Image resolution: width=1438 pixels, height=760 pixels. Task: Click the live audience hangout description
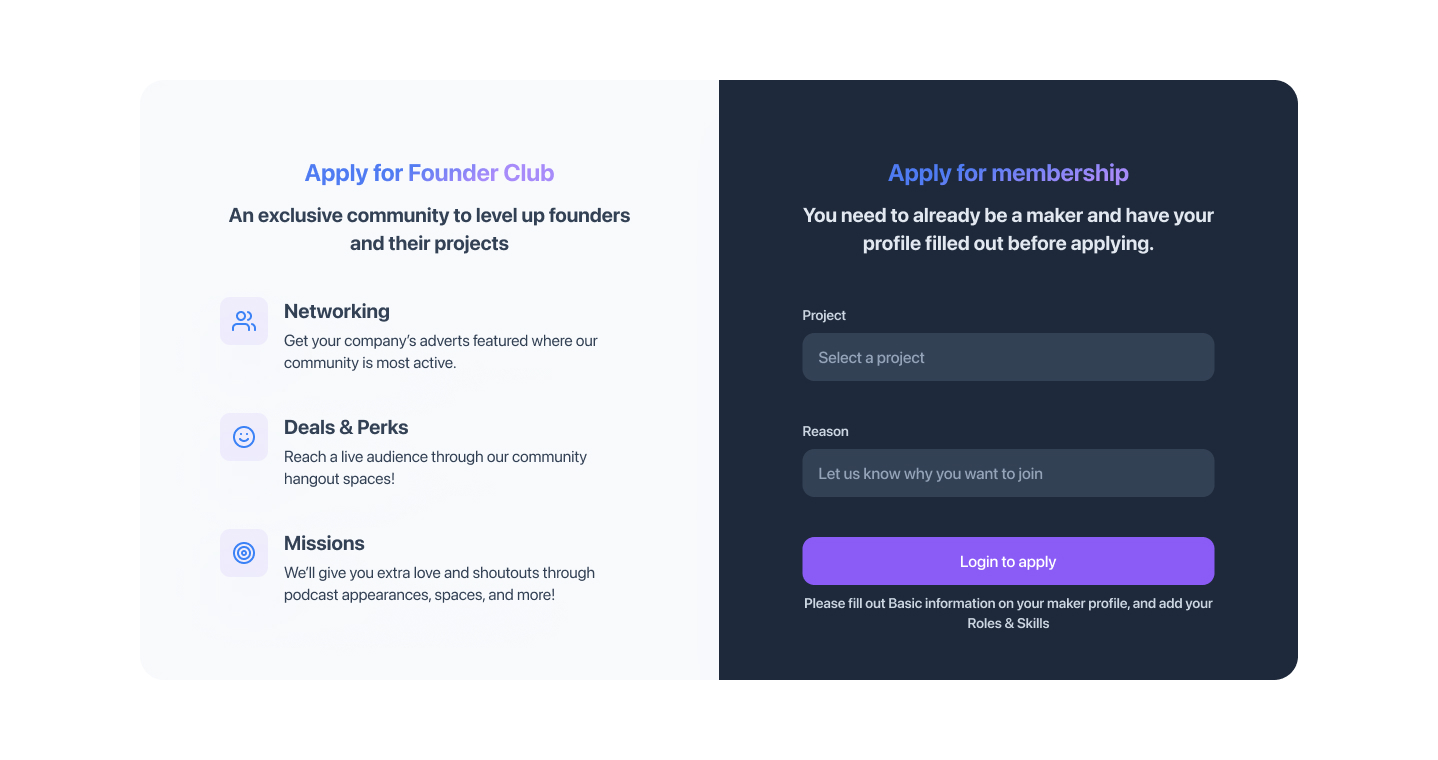[435, 467]
